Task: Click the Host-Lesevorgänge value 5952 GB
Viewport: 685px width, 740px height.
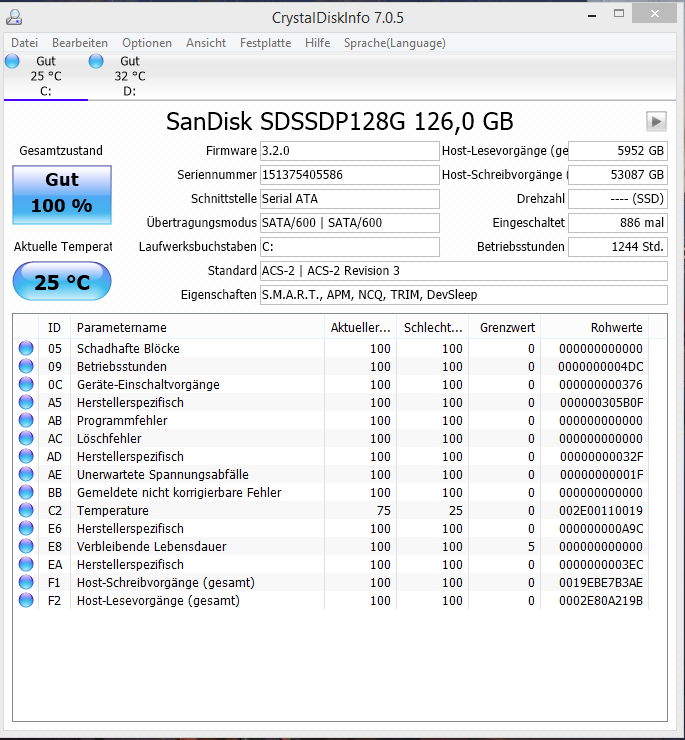Action: [x=618, y=151]
